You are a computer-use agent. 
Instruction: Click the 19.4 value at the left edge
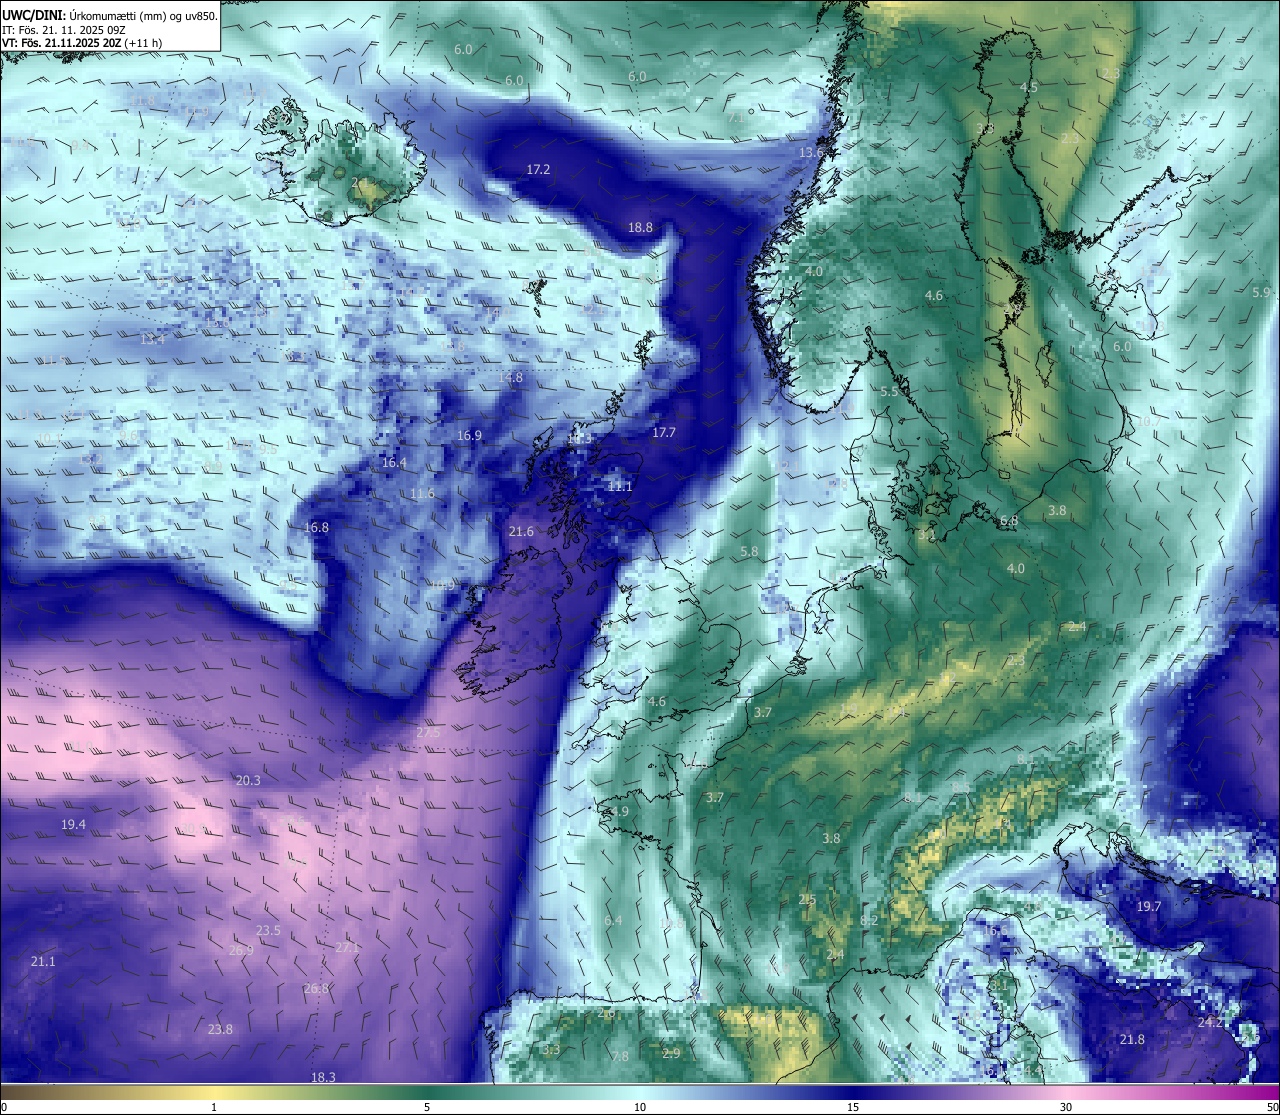73,825
